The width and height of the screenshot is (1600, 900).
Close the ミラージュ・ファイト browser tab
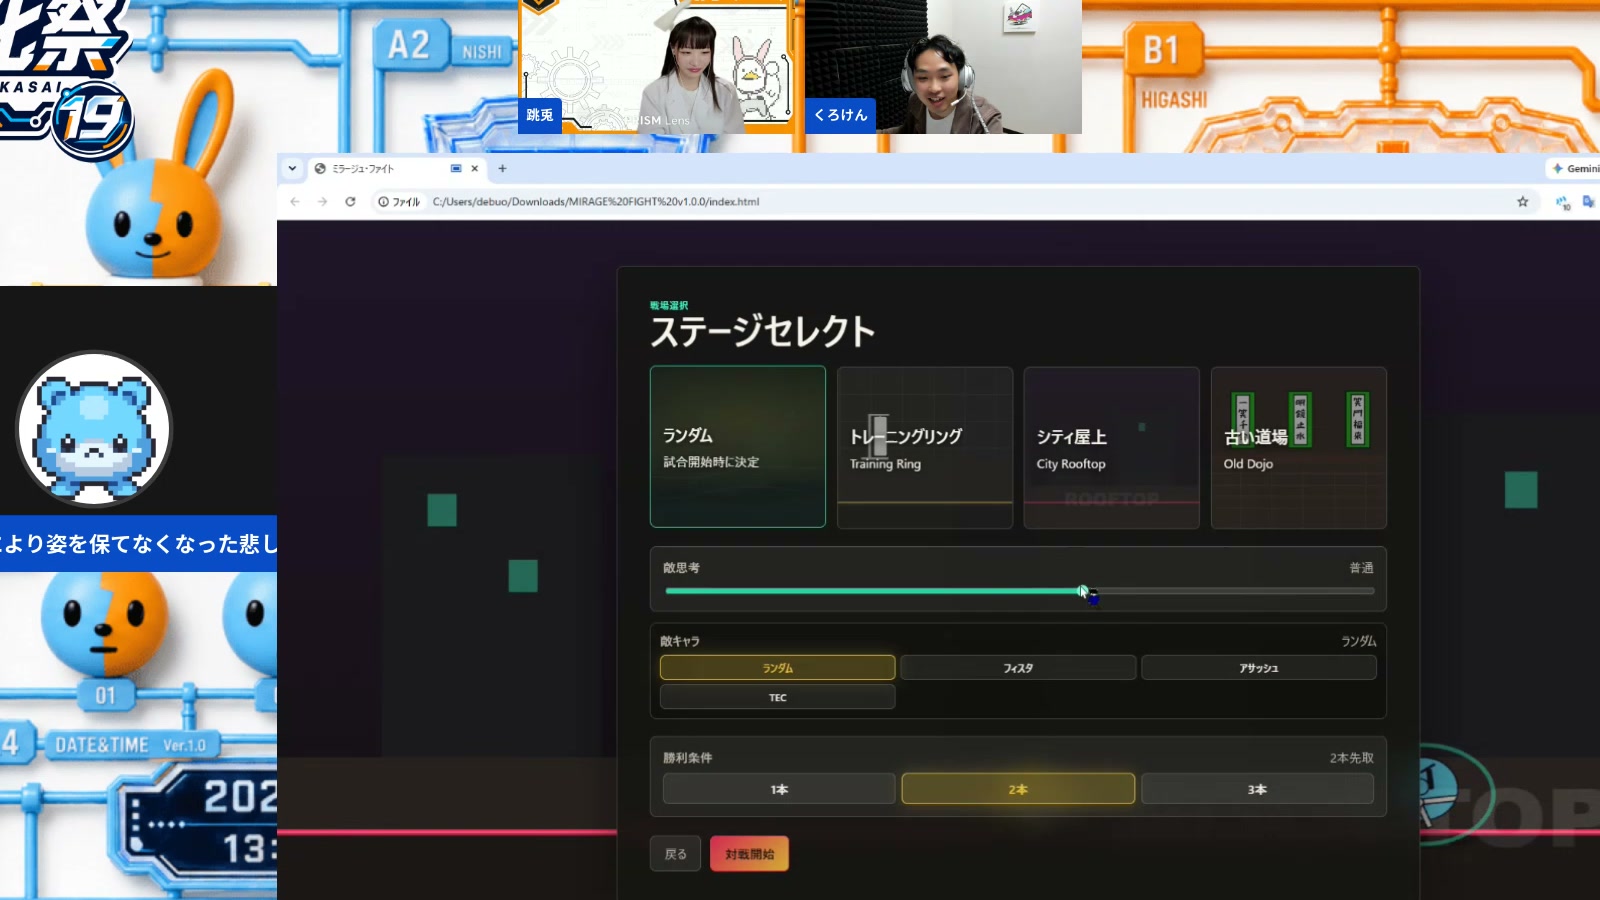click(475, 168)
